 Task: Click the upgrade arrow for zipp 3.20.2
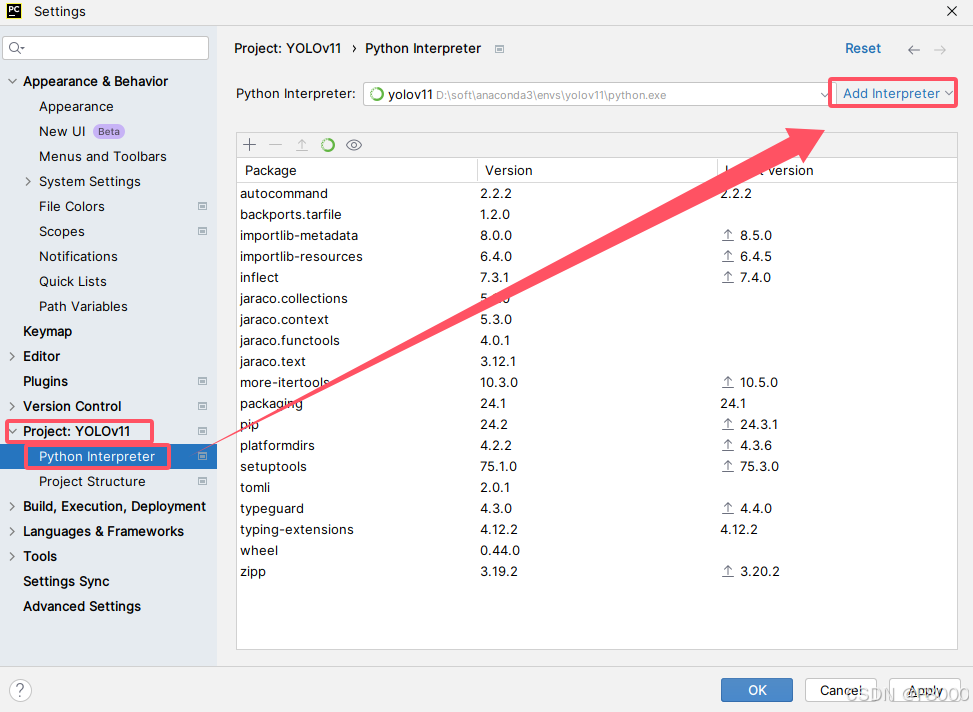click(728, 571)
